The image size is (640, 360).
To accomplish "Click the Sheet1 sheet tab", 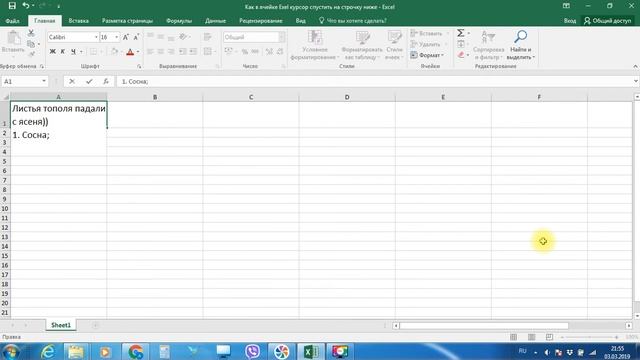I will [x=61, y=325].
